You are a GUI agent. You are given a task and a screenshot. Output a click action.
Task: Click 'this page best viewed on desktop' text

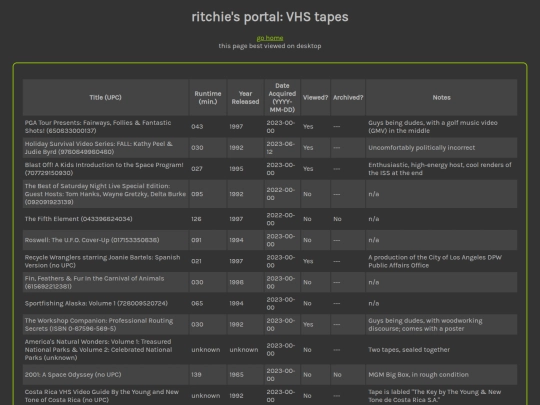point(270,46)
